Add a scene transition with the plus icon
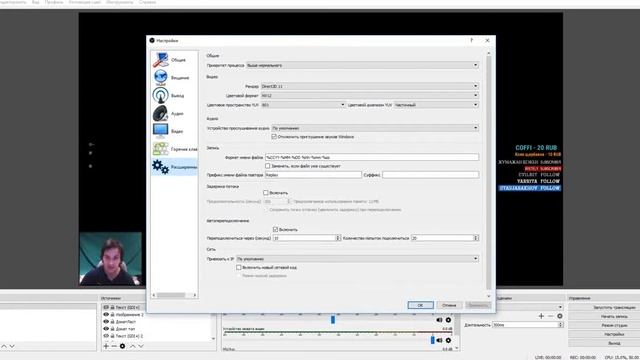This screenshot has width=640, height=360. (541, 316)
